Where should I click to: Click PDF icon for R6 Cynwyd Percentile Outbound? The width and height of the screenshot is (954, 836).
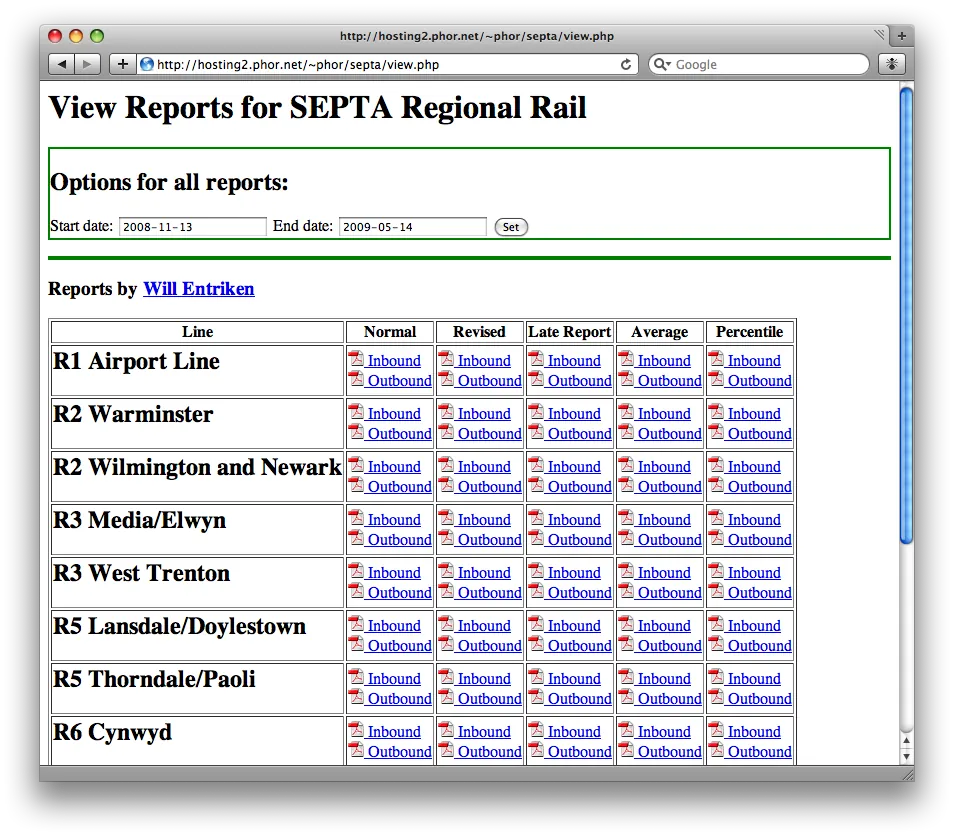click(x=716, y=750)
